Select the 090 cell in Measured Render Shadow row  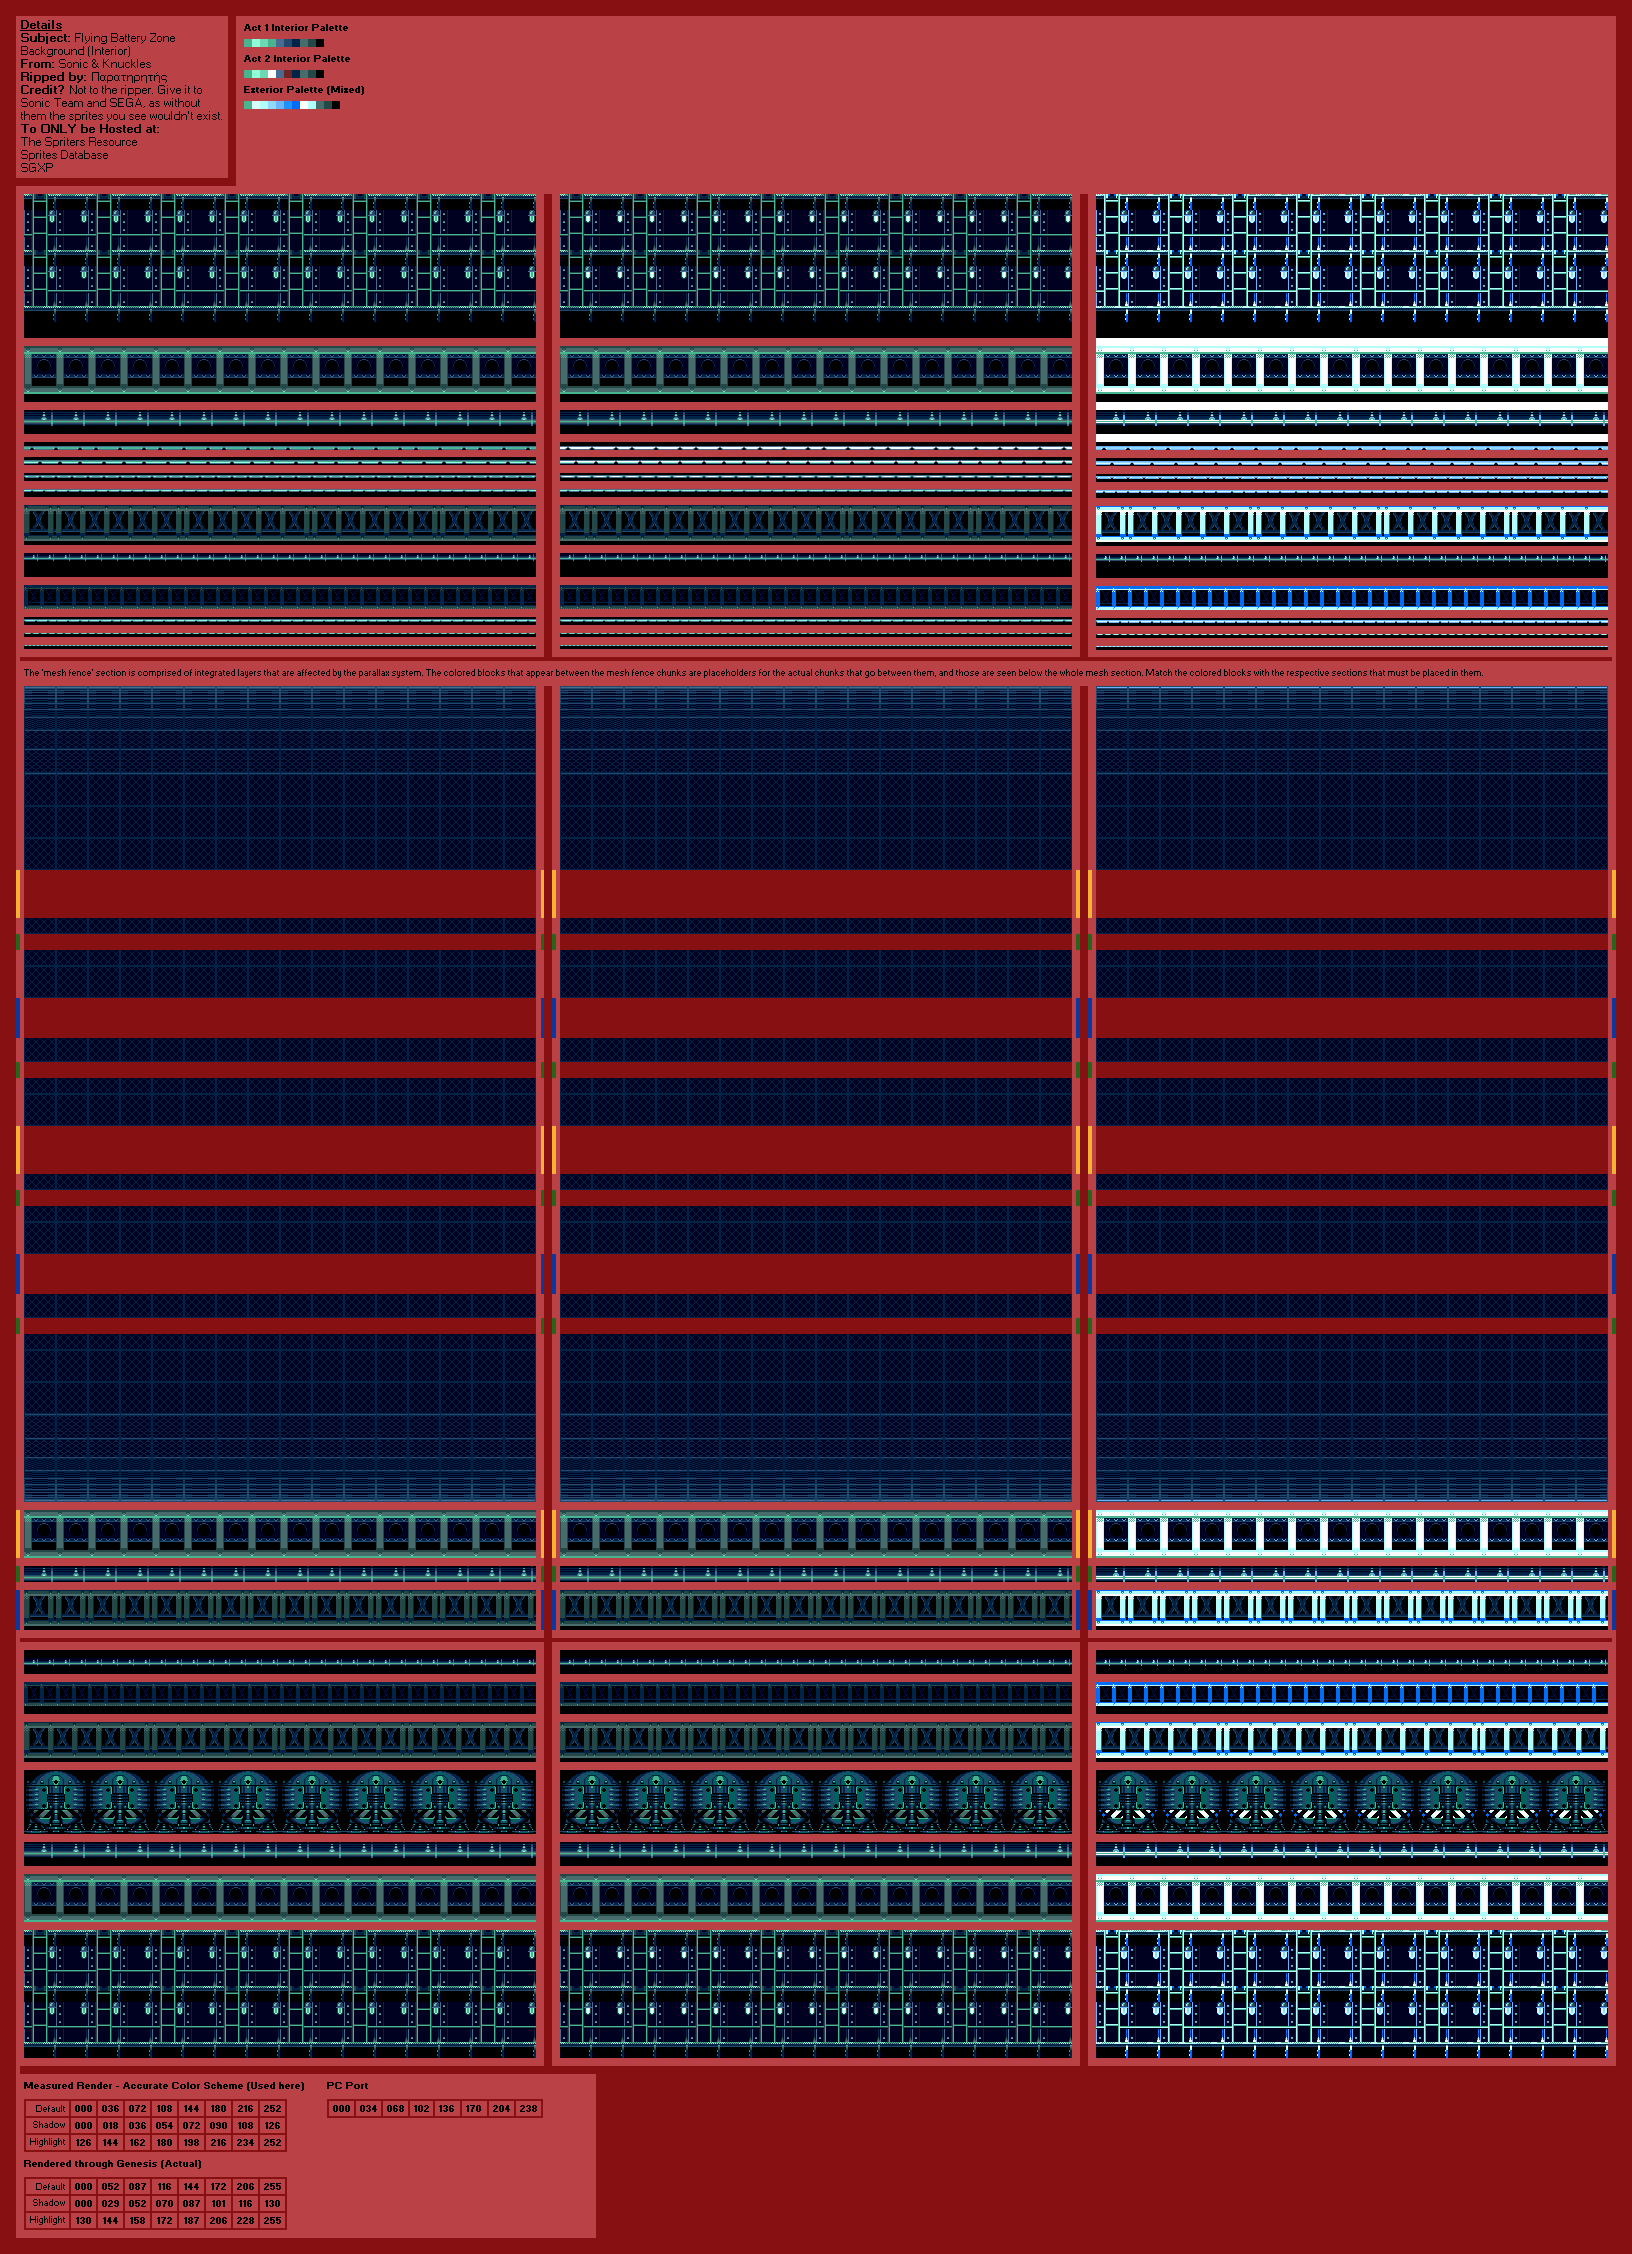[x=218, y=2126]
